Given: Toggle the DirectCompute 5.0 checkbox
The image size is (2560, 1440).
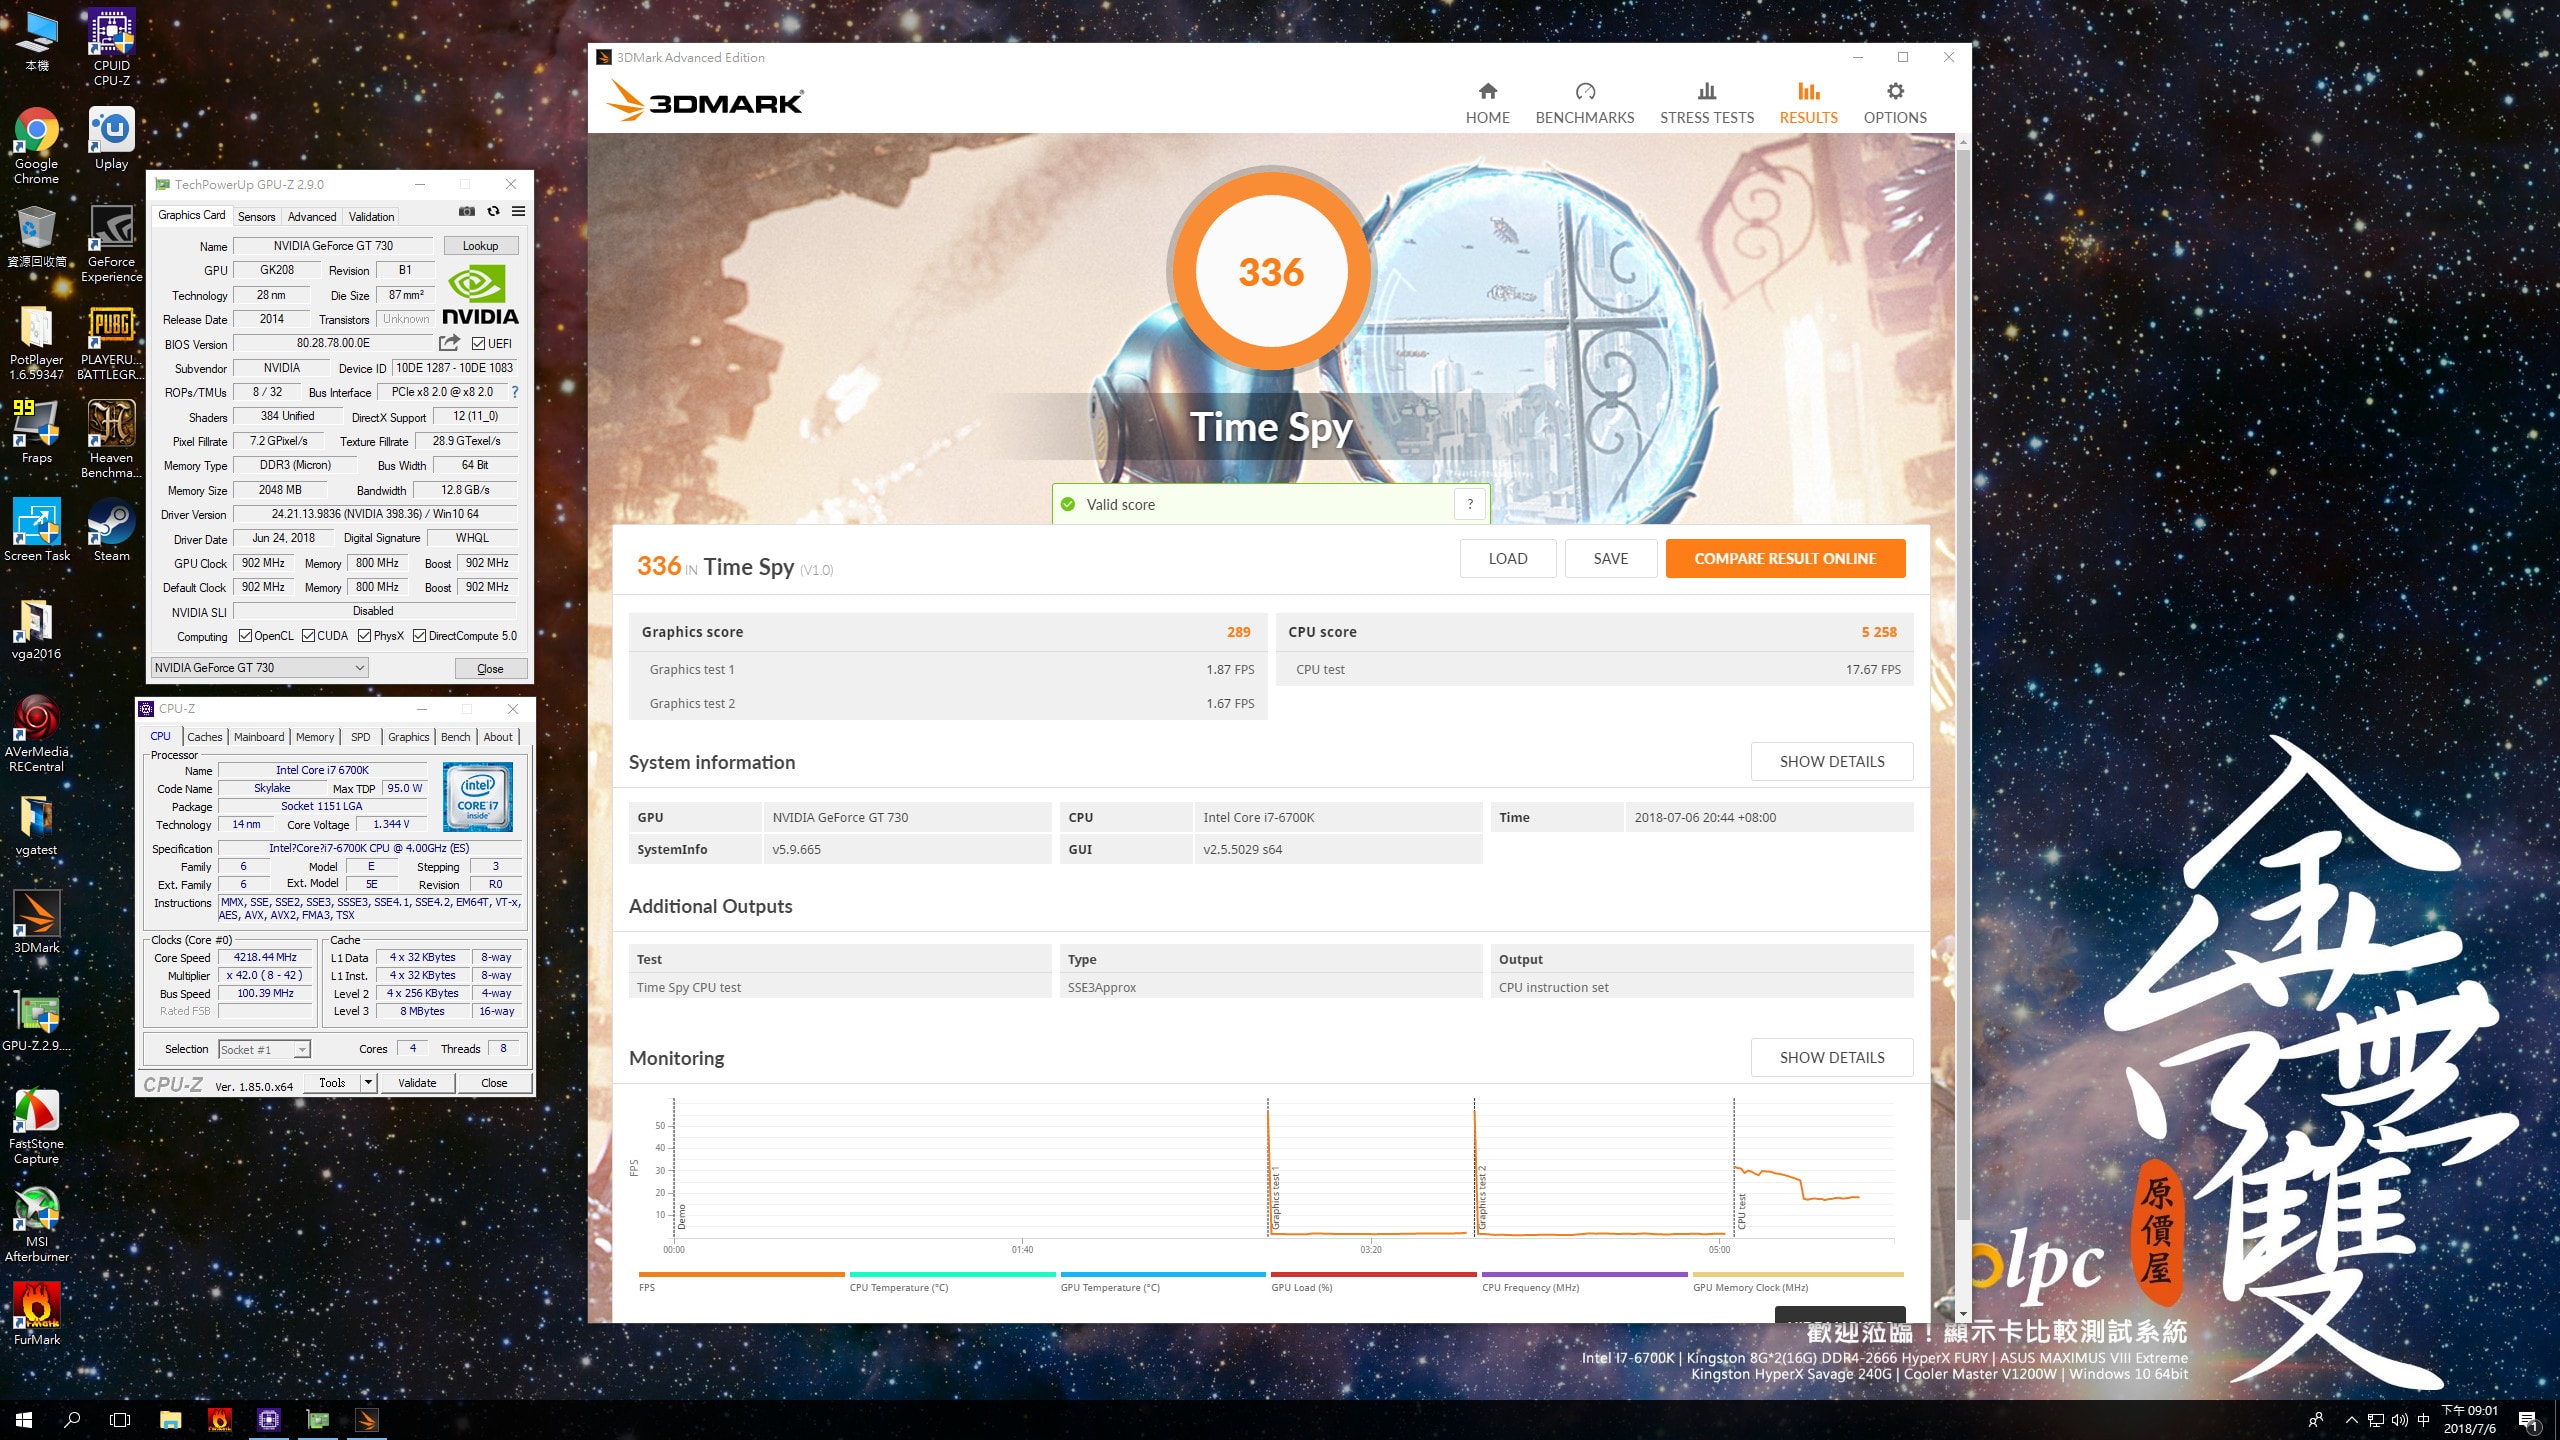Looking at the screenshot, I should [x=419, y=636].
